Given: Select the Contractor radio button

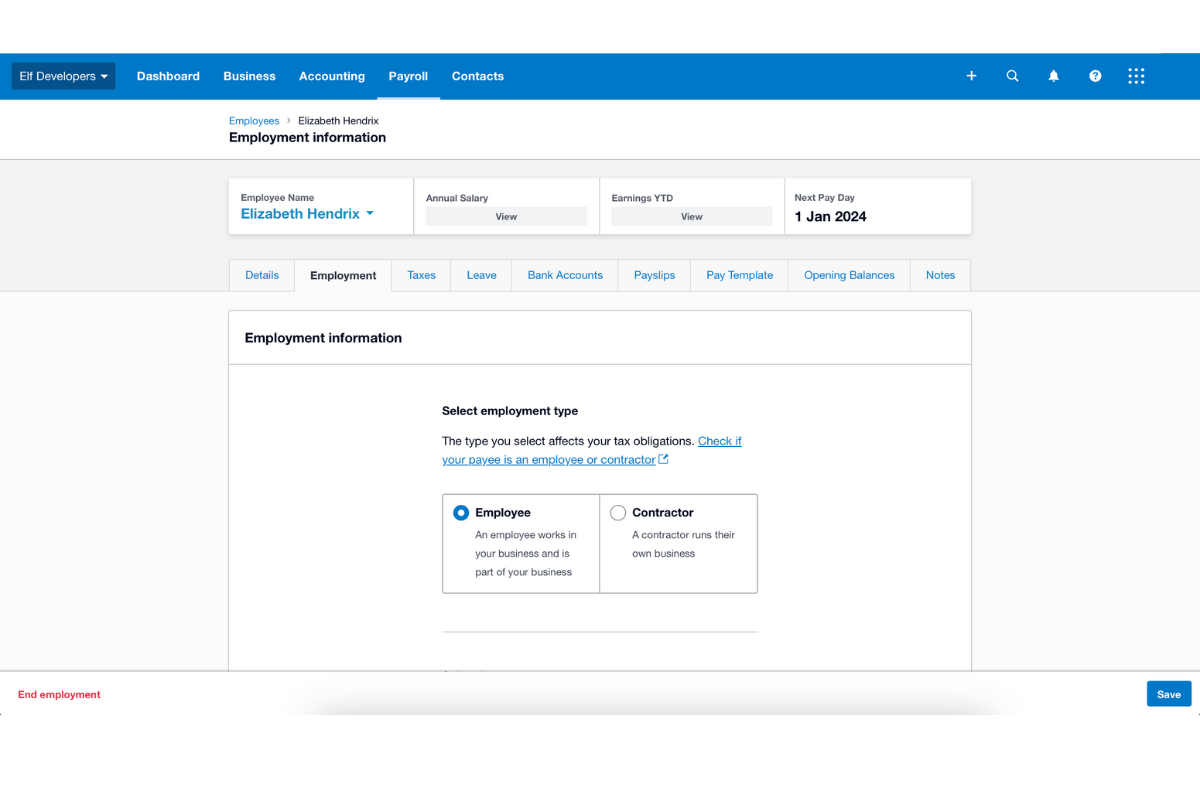Looking at the screenshot, I should 618,512.
